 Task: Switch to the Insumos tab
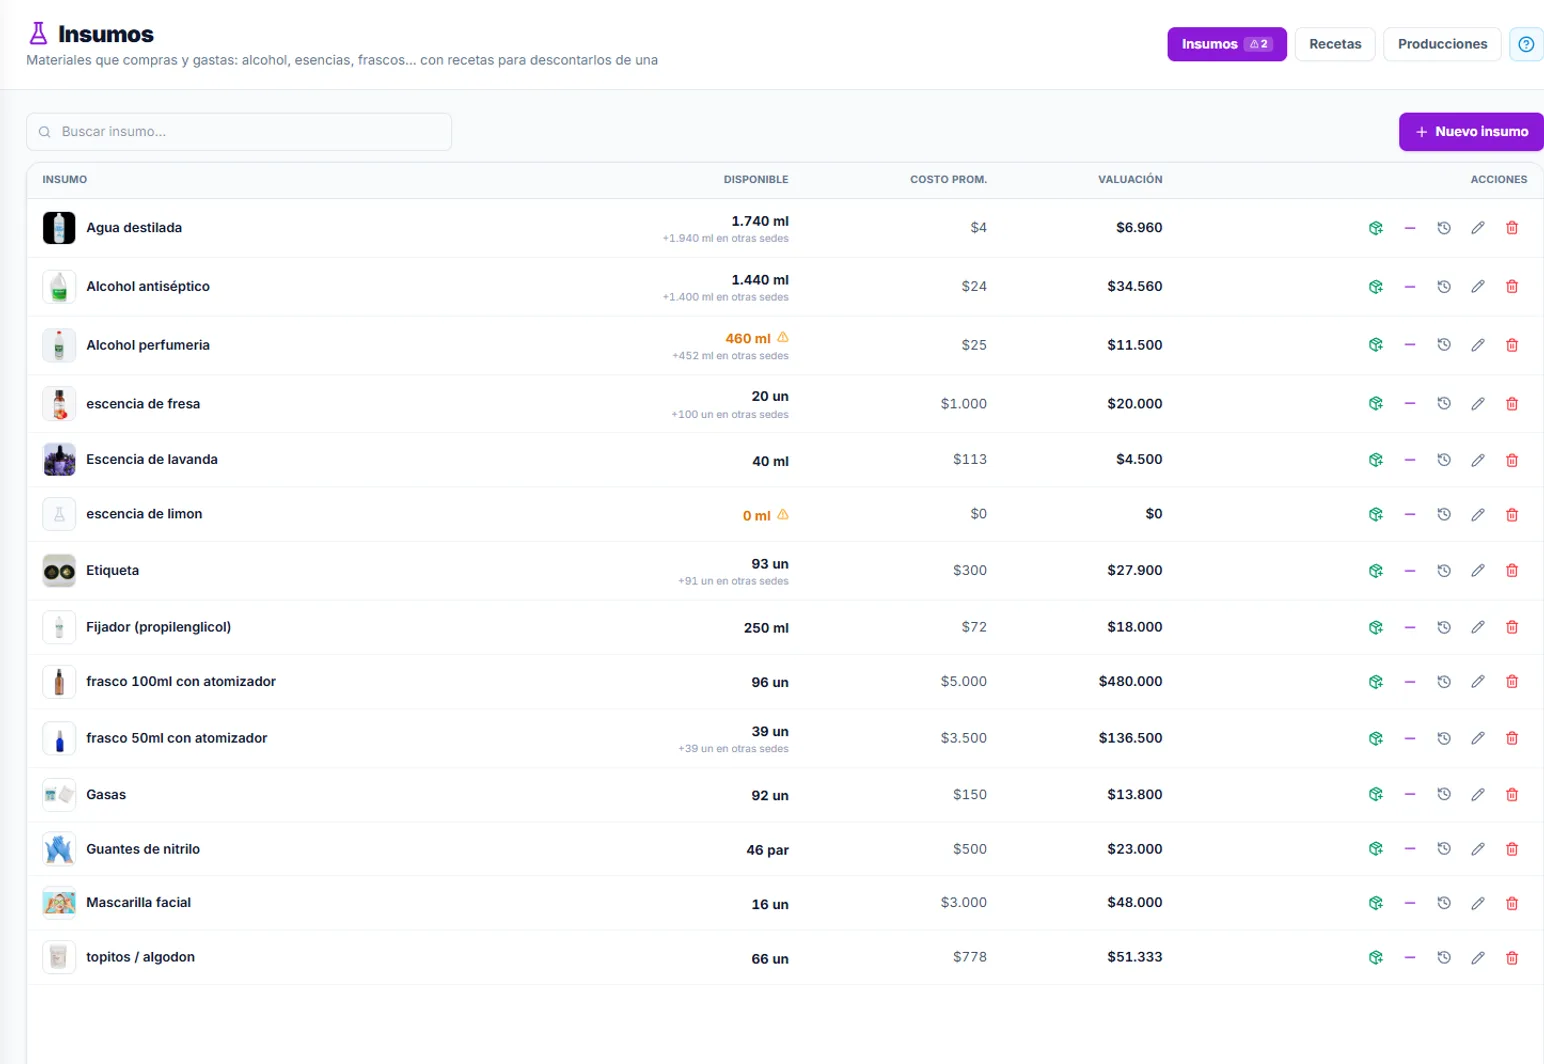pos(1227,44)
